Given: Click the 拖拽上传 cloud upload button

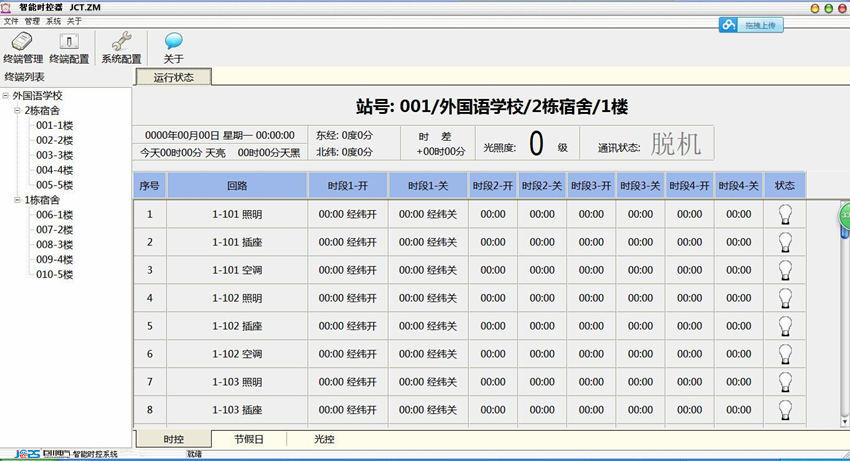Looking at the screenshot, I should click(x=752, y=25).
